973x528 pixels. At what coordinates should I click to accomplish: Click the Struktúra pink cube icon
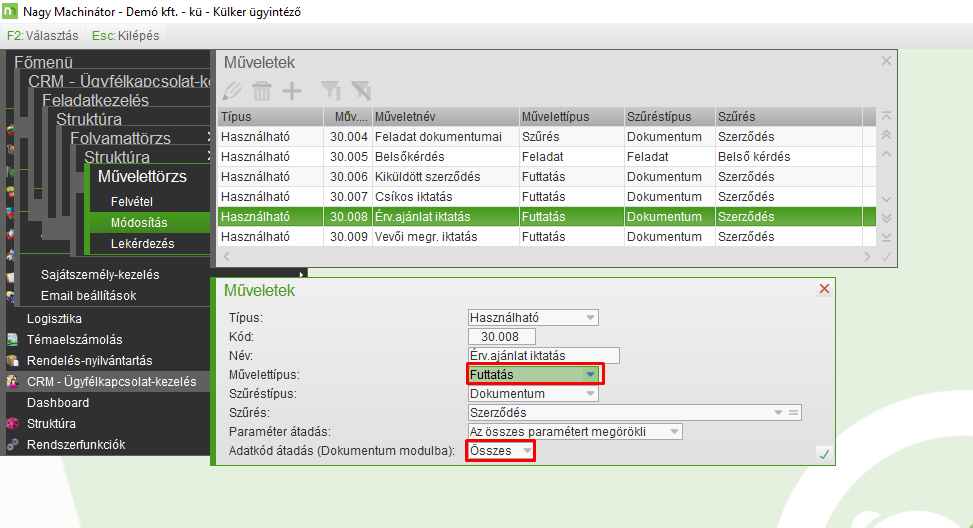click(12, 424)
